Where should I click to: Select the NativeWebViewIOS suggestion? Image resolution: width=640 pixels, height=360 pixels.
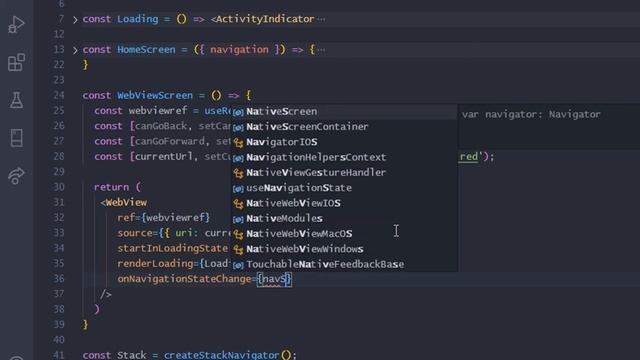point(344,203)
